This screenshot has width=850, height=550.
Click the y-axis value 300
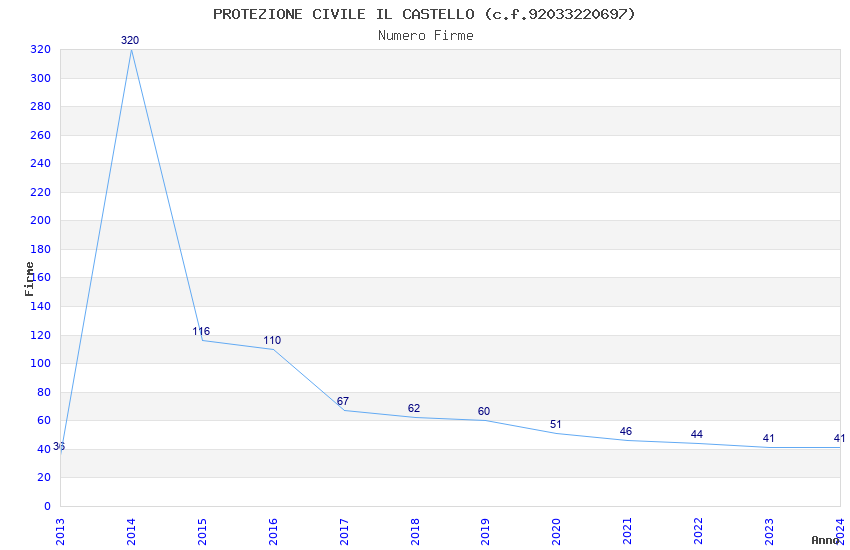pos(41,78)
